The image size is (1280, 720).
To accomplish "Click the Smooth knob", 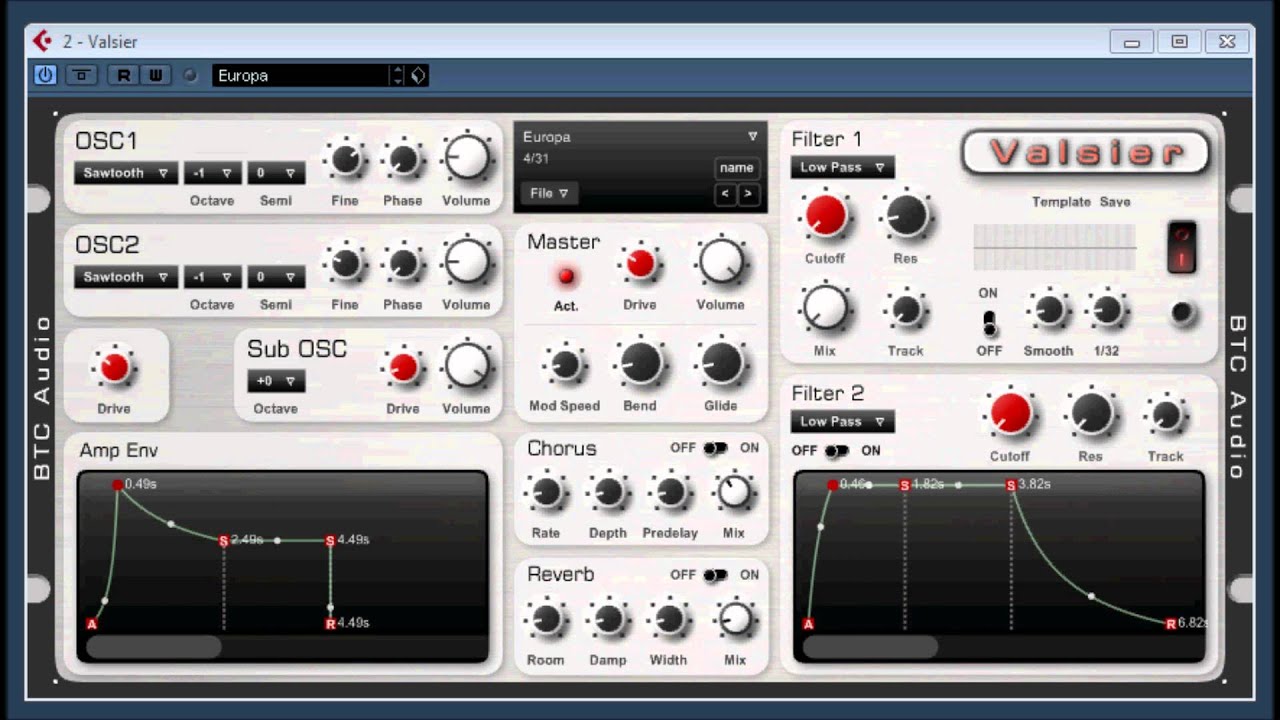I will (x=1048, y=311).
